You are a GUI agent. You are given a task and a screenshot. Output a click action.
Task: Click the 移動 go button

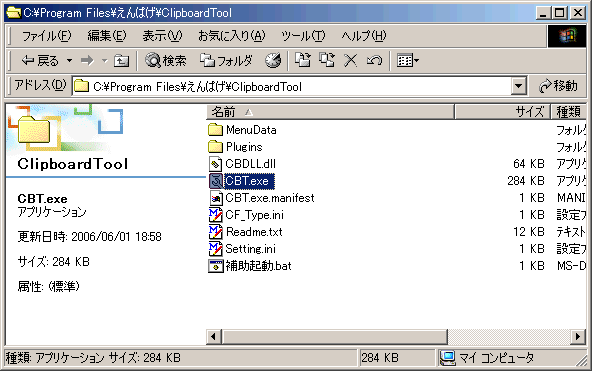558,86
